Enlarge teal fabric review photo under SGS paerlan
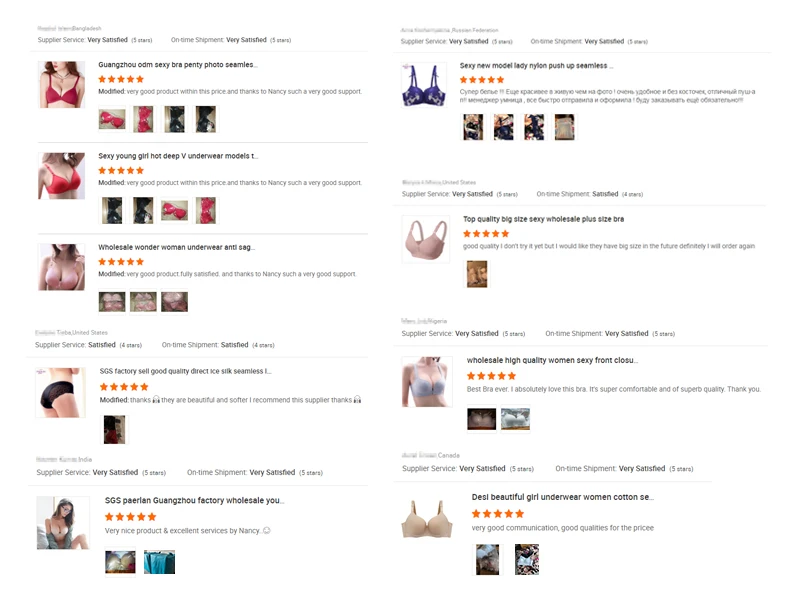 pyautogui.click(x=159, y=562)
